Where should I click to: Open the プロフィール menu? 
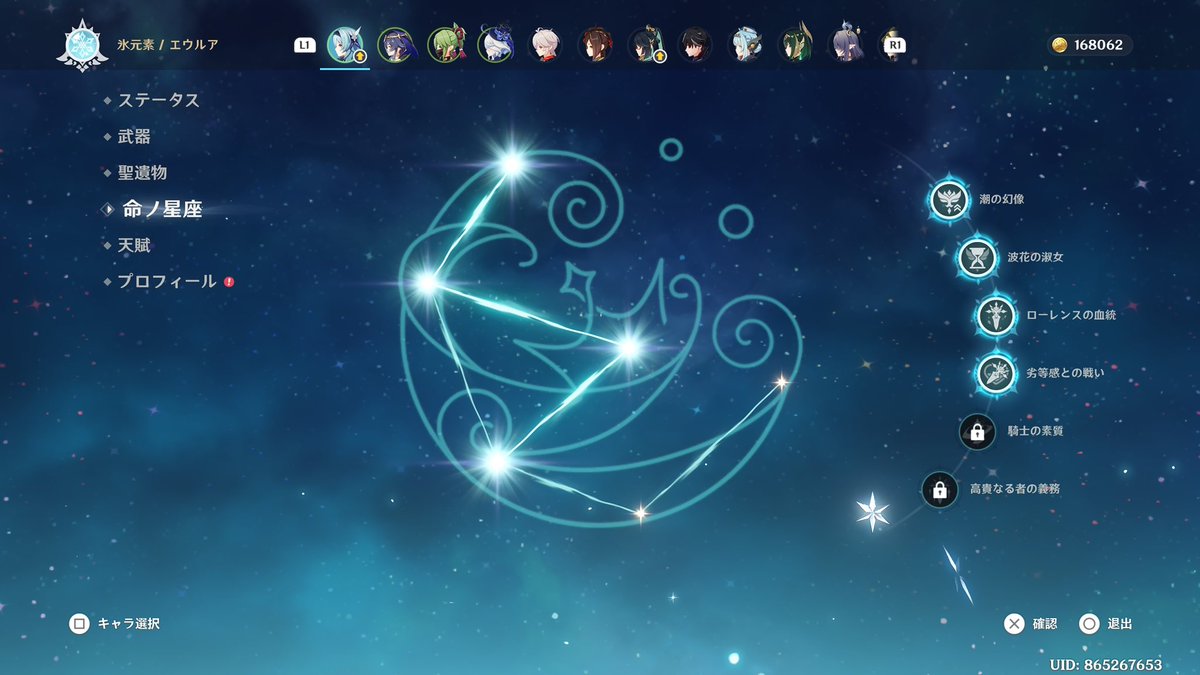tap(167, 282)
